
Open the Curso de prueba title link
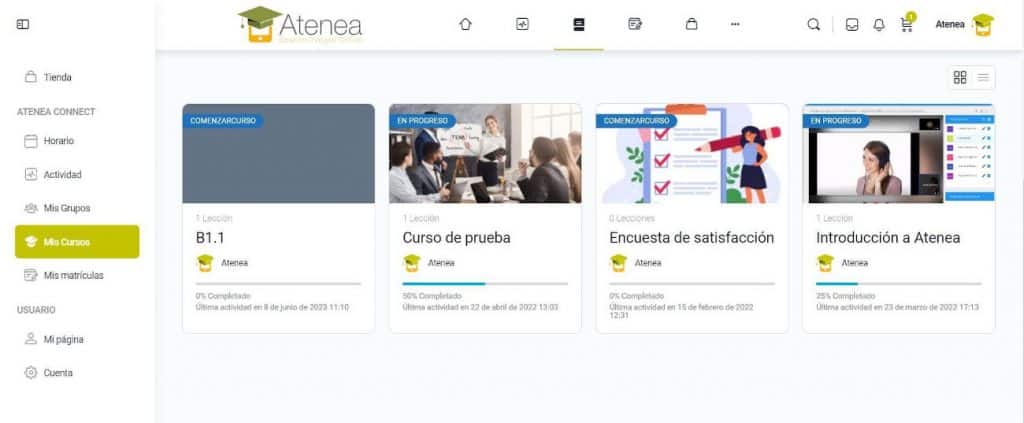[456, 238]
